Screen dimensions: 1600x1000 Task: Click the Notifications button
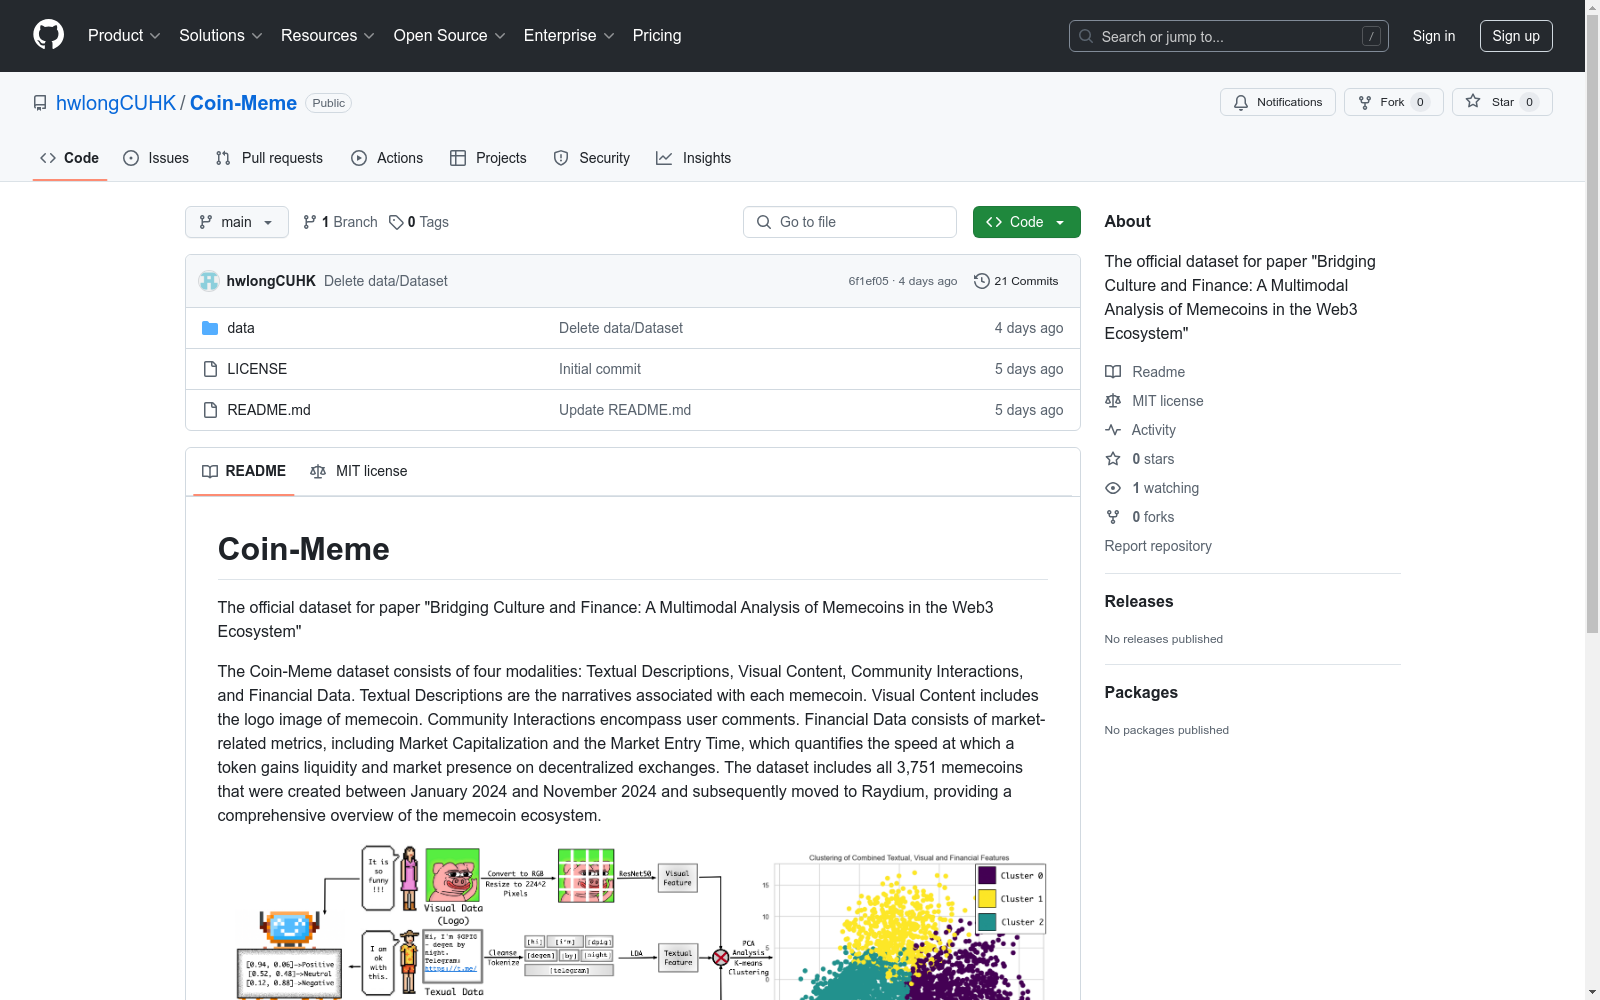pyautogui.click(x=1278, y=102)
